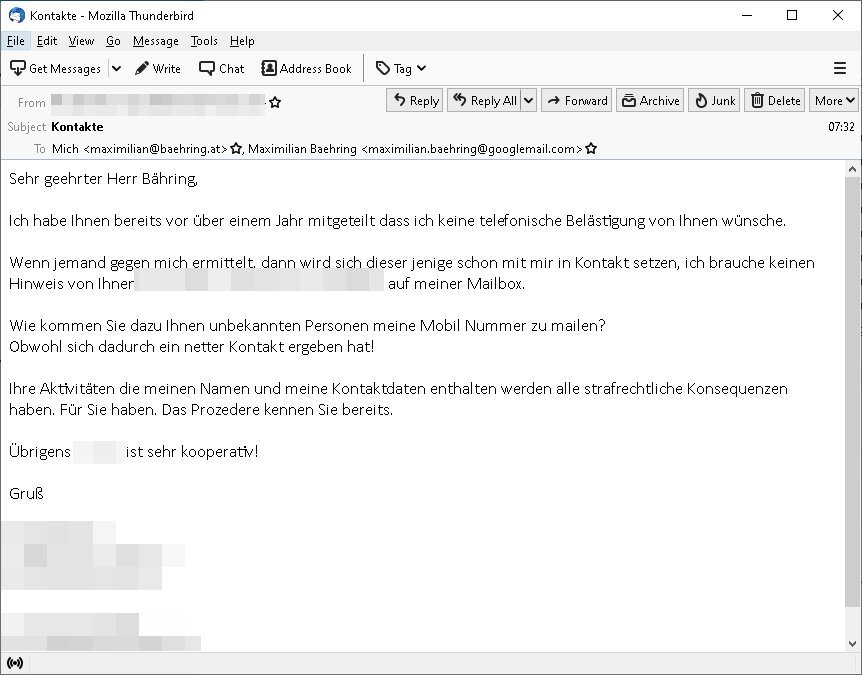Open the View menu
The image size is (862, 675).
(81, 41)
